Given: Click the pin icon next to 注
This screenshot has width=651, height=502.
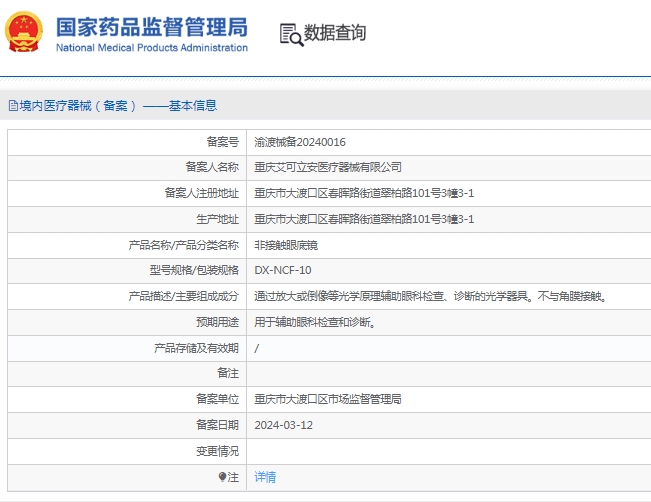Looking at the screenshot, I should point(222,477).
